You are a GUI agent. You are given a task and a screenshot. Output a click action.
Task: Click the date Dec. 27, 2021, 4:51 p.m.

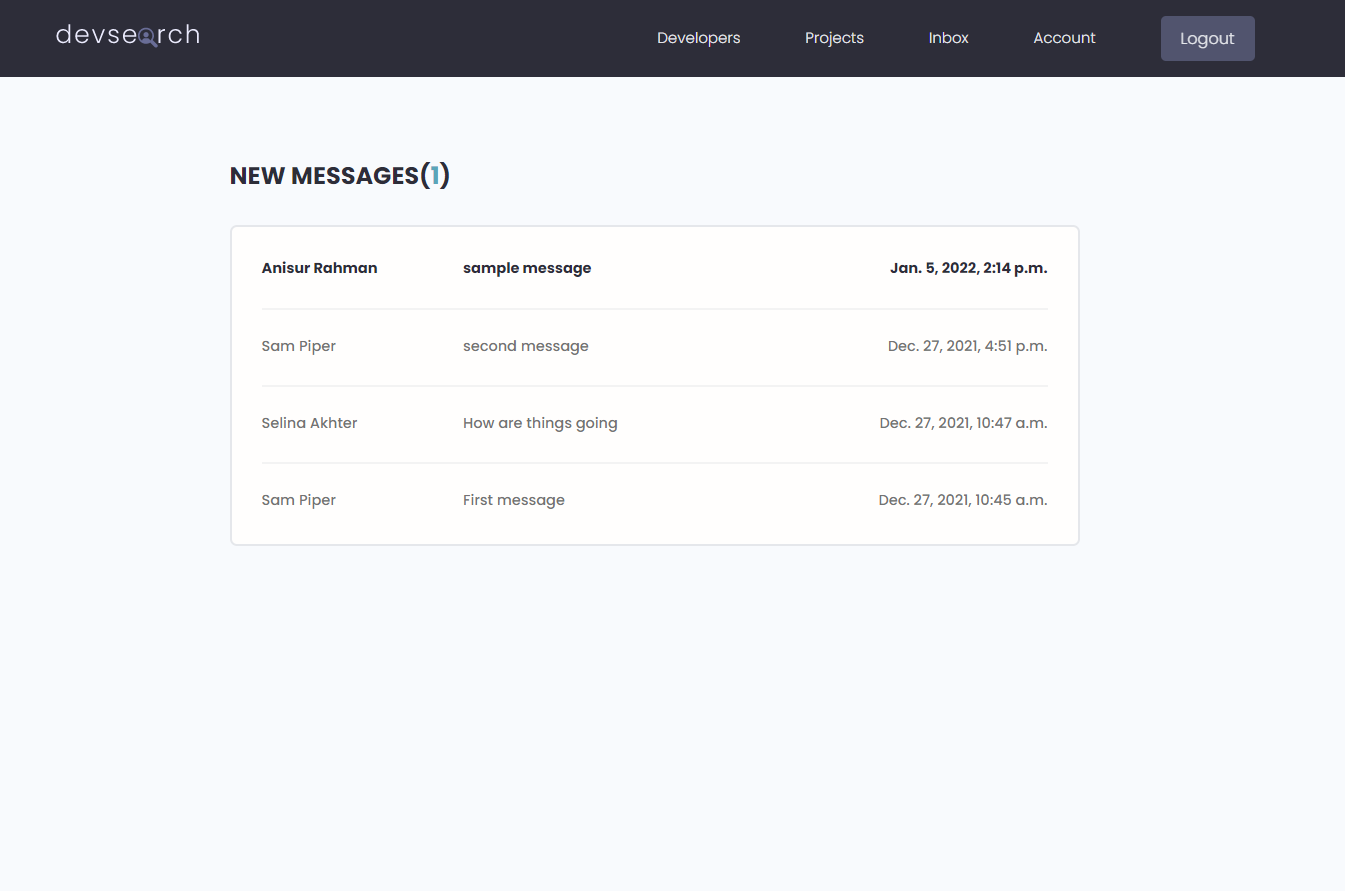[x=967, y=346]
